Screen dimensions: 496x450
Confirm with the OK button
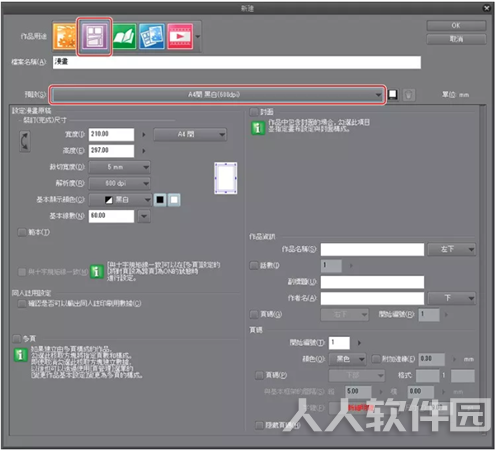pos(456,26)
